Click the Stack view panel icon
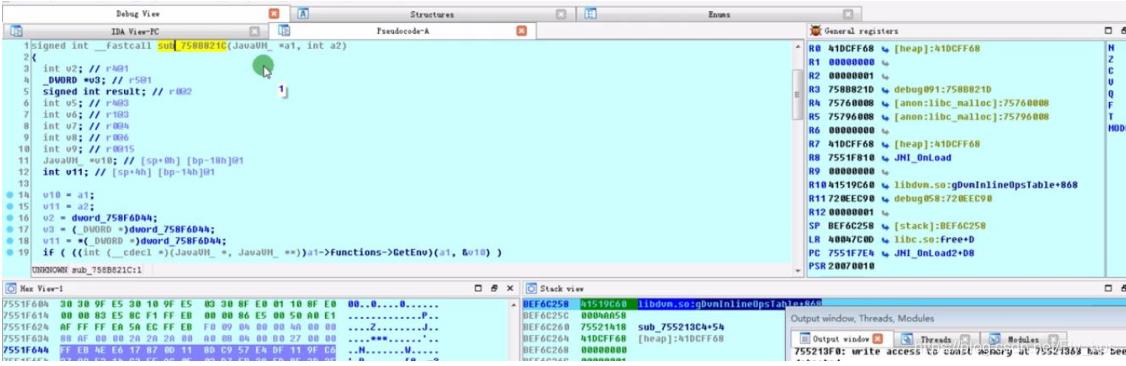 pos(532,288)
